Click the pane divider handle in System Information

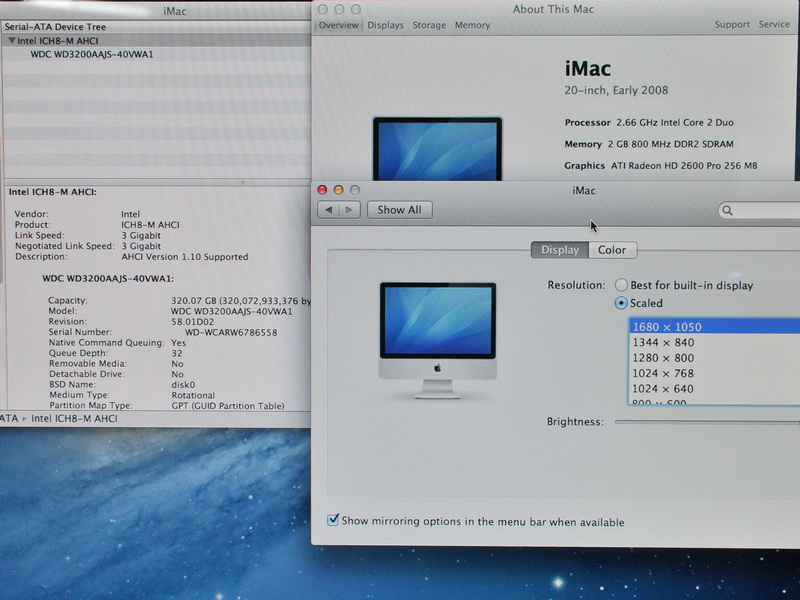(243, 182)
